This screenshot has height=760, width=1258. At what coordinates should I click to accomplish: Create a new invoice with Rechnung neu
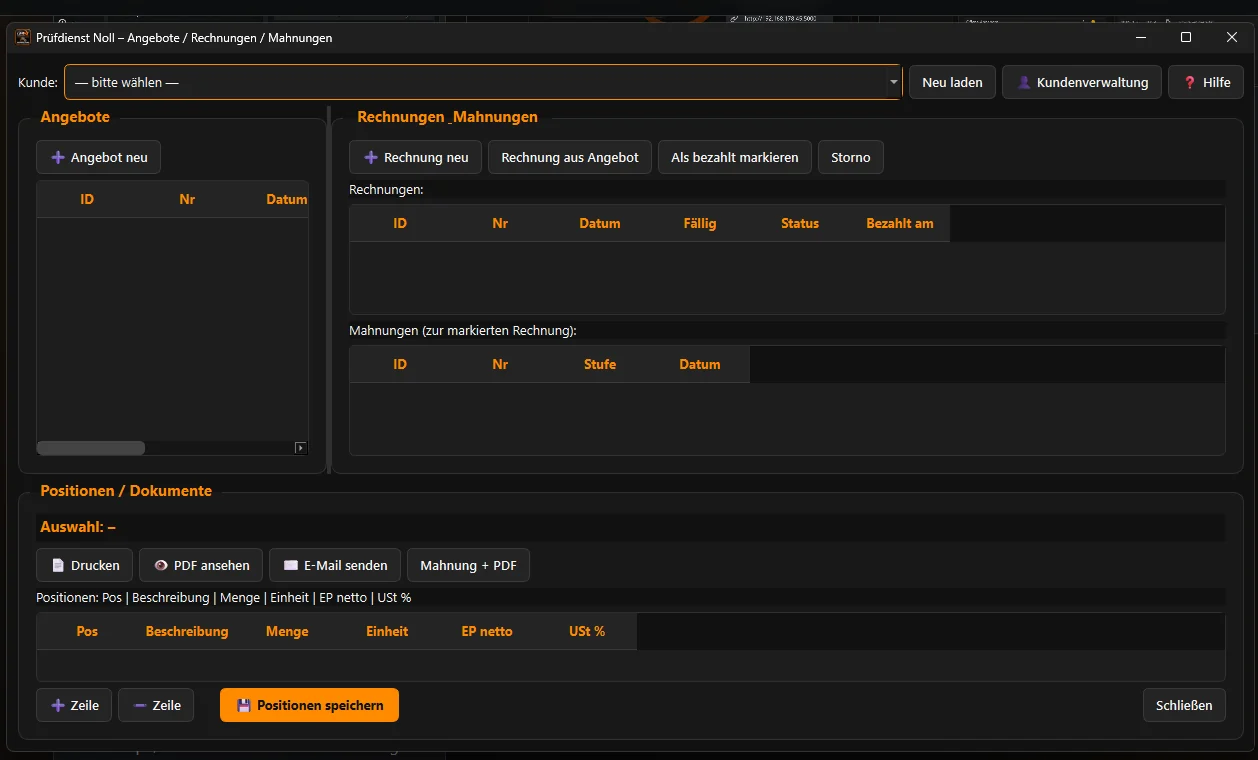(x=415, y=157)
